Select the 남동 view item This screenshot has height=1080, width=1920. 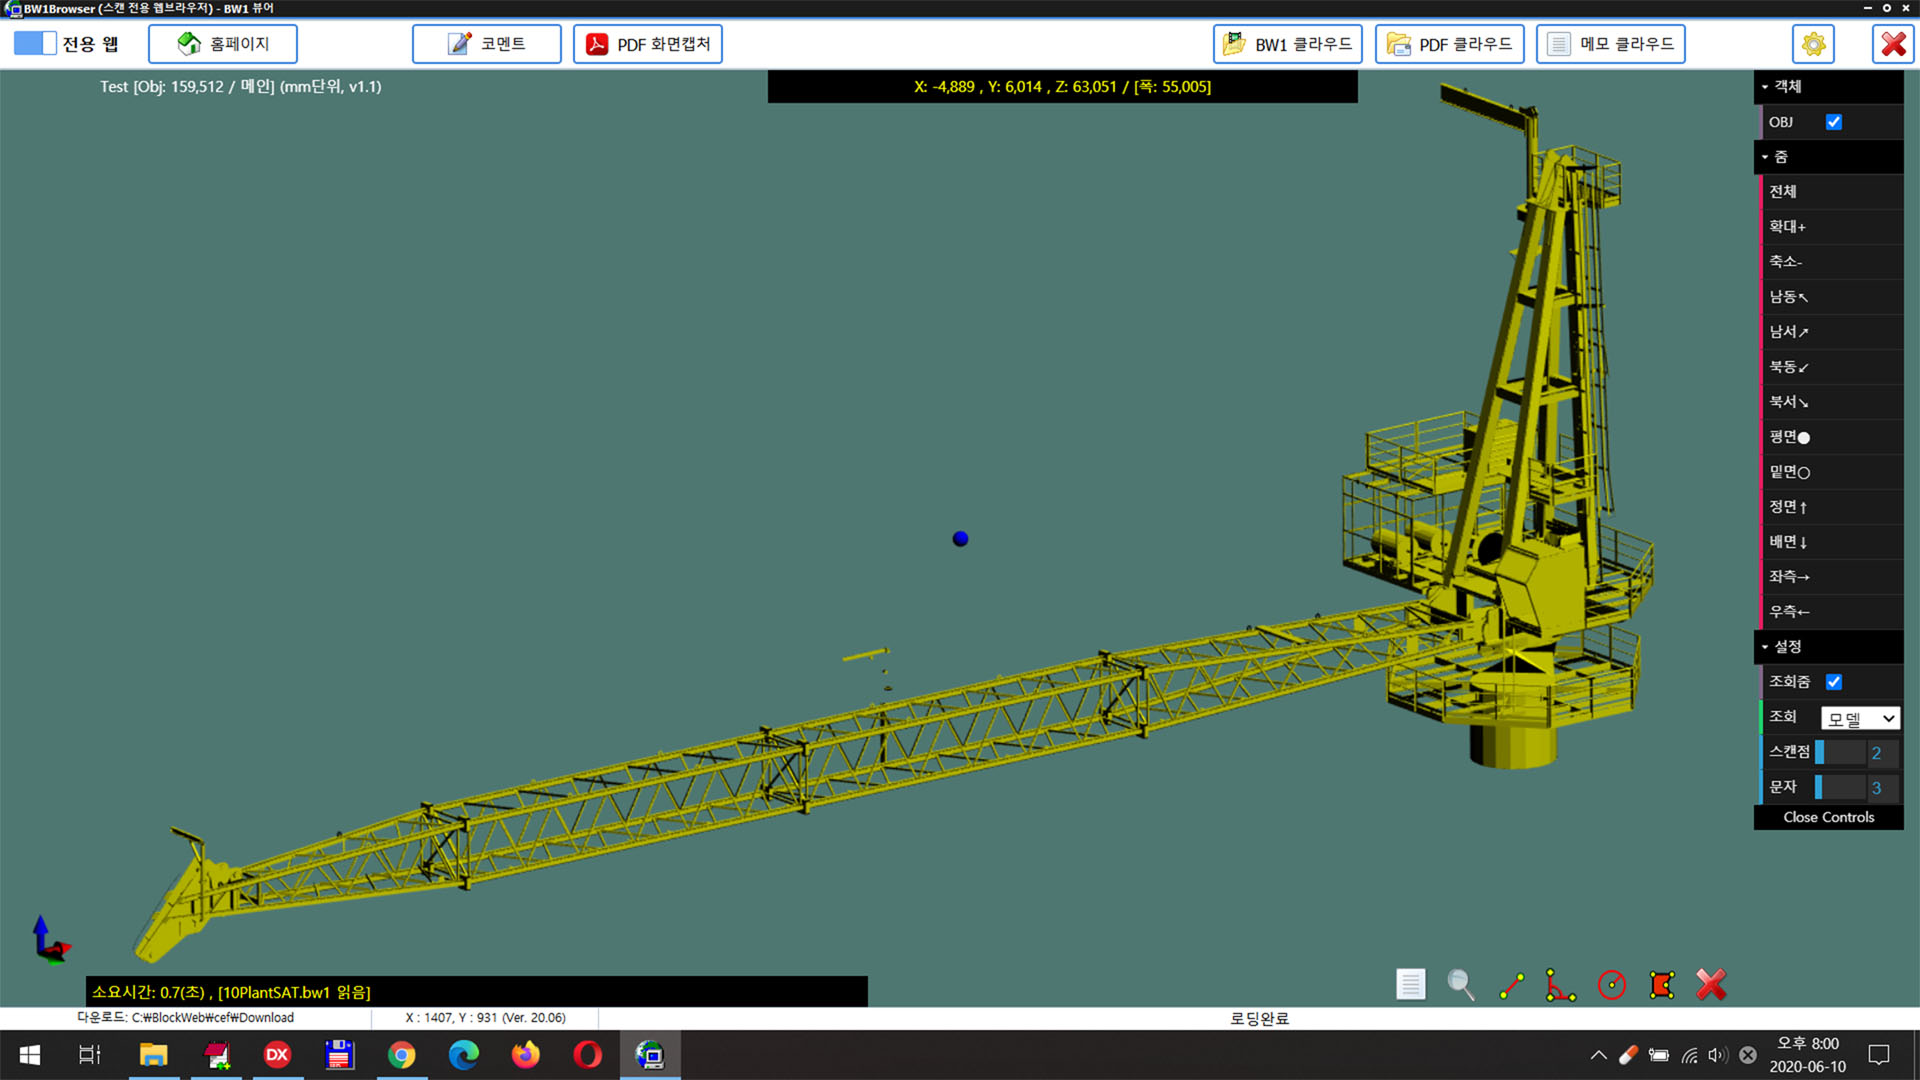tap(1789, 297)
